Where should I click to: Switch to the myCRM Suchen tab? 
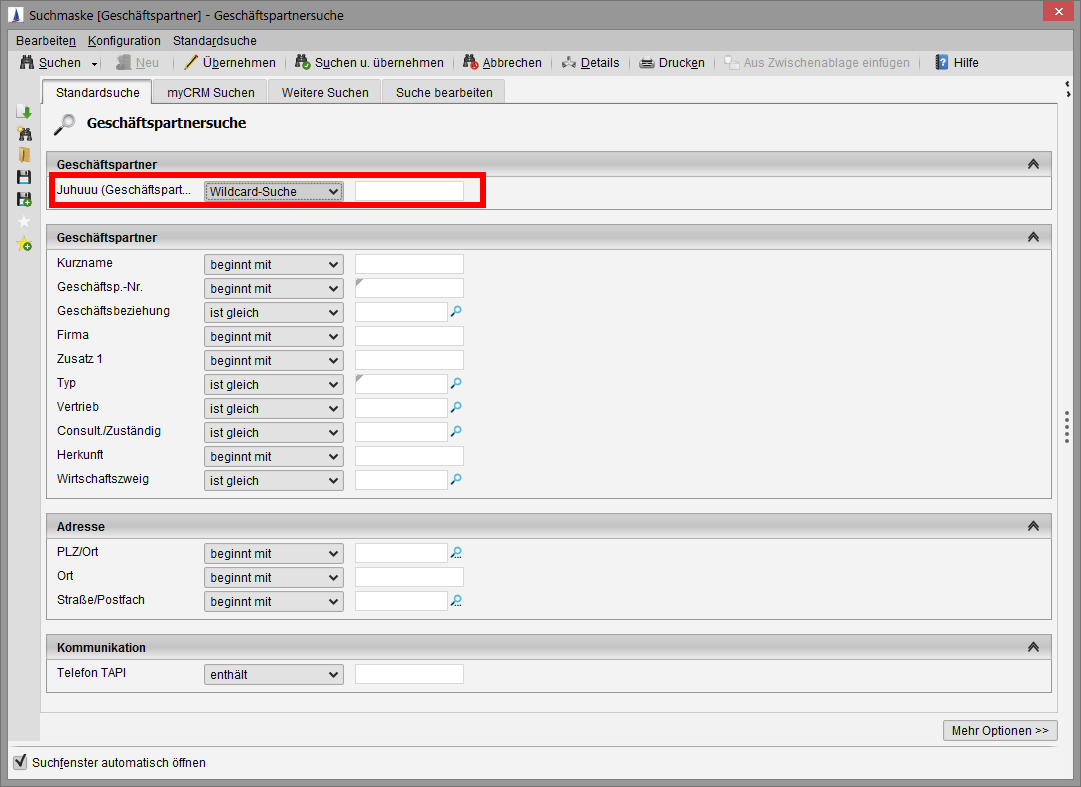coord(210,92)
